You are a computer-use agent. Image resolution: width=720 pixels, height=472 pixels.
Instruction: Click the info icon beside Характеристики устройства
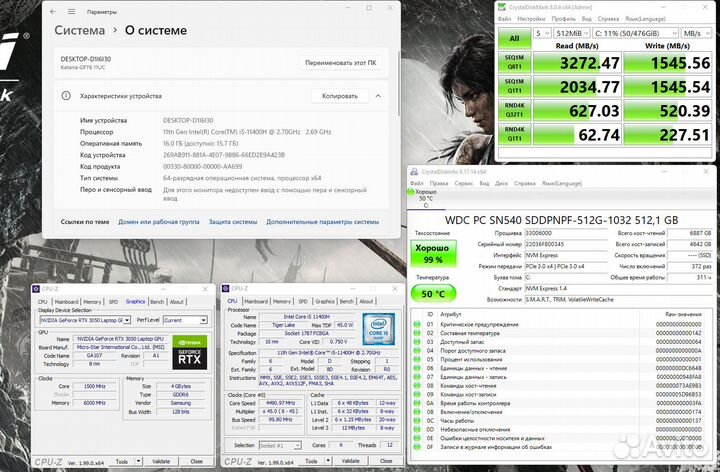(66, 96)
